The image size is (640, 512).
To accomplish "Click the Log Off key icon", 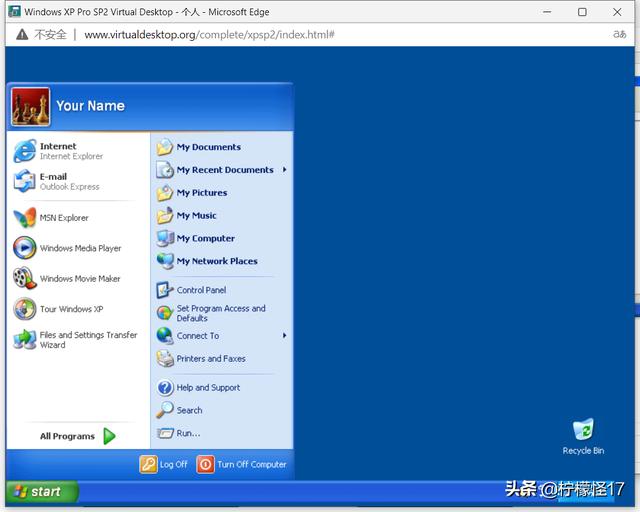I will (x=148, y=464).
